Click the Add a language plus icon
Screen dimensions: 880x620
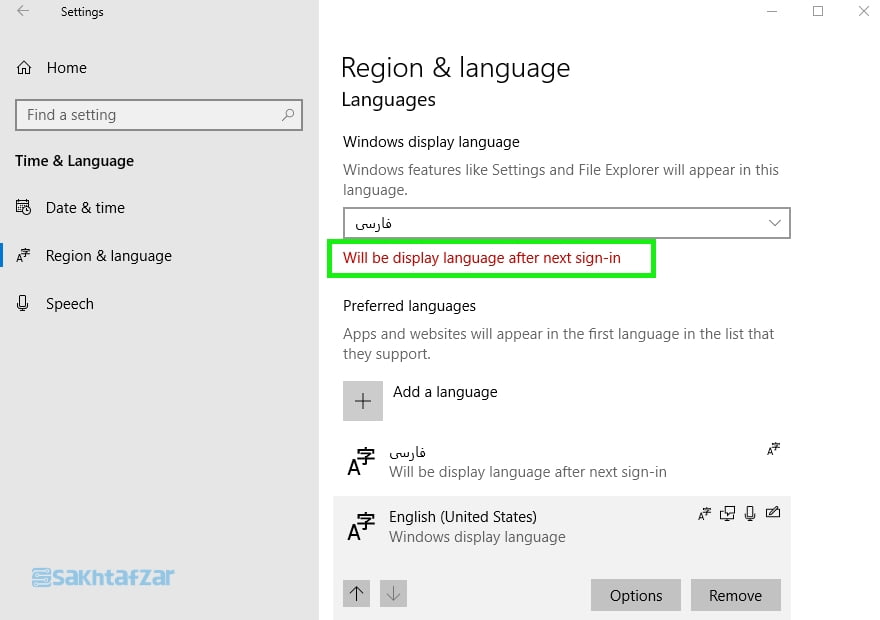point(363,401)
